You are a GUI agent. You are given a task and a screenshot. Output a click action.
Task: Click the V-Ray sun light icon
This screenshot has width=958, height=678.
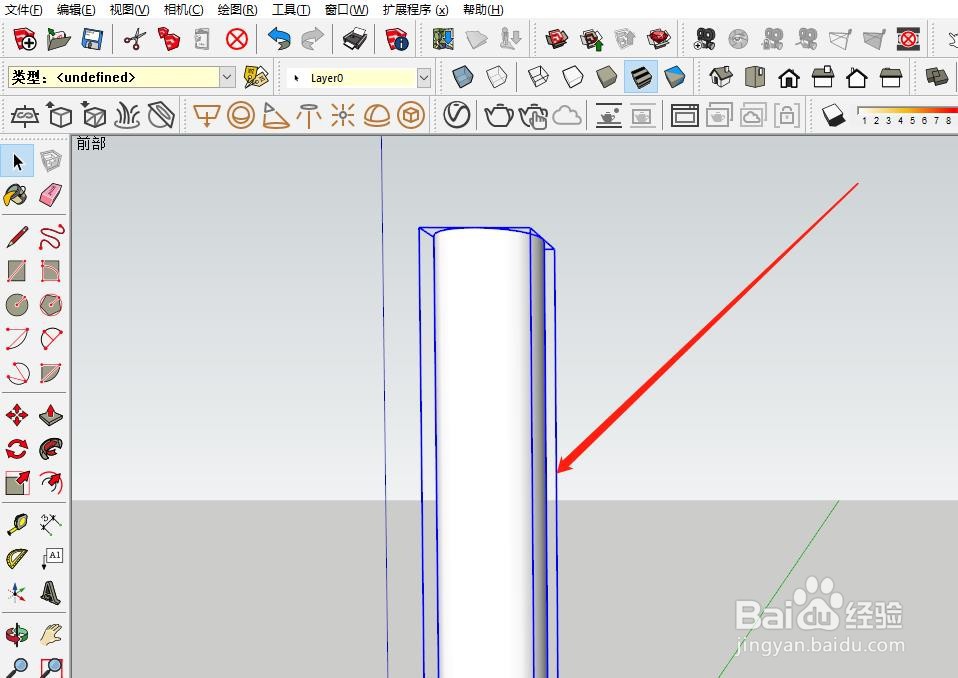click(343, 115)
